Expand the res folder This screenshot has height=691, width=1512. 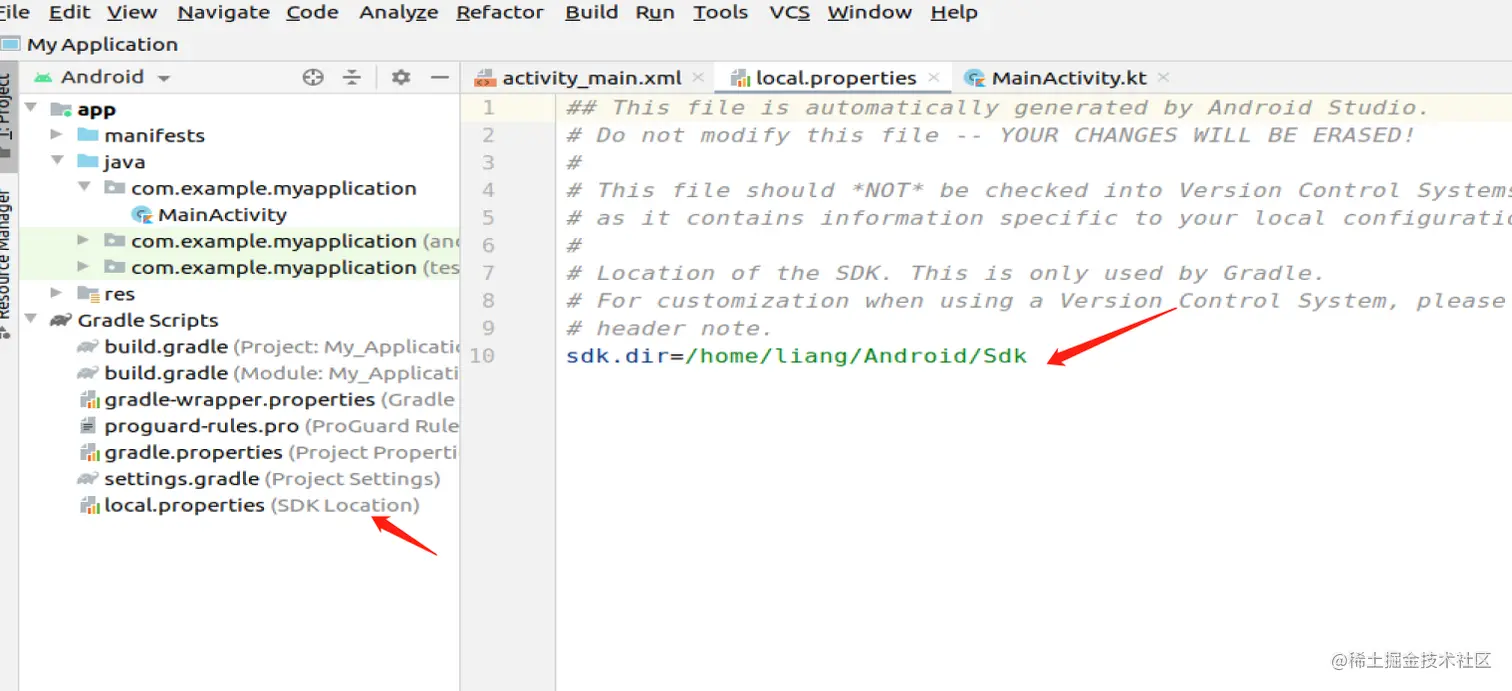point(57,293)
